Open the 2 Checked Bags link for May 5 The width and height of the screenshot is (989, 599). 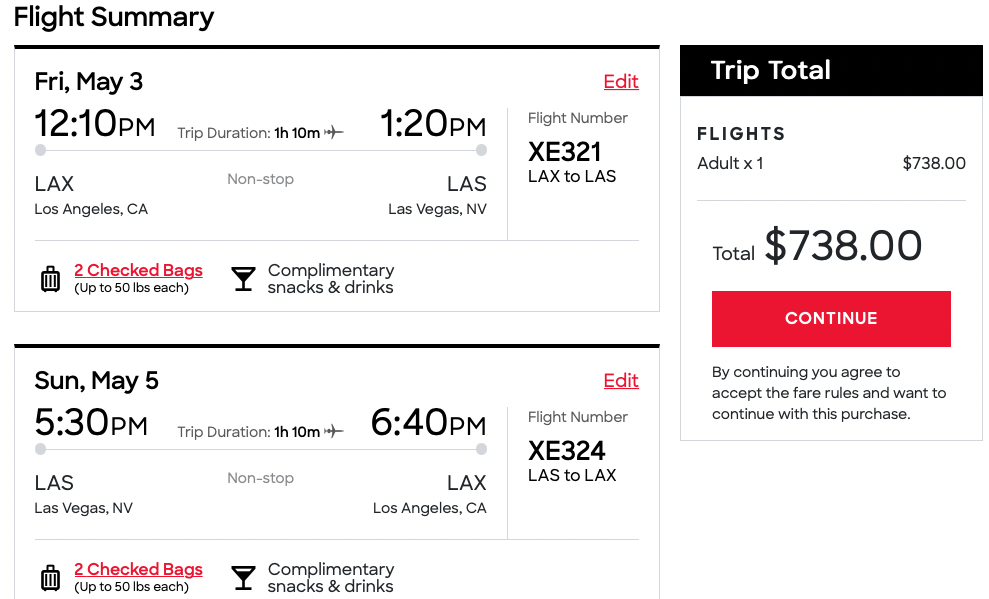[138, 569]
